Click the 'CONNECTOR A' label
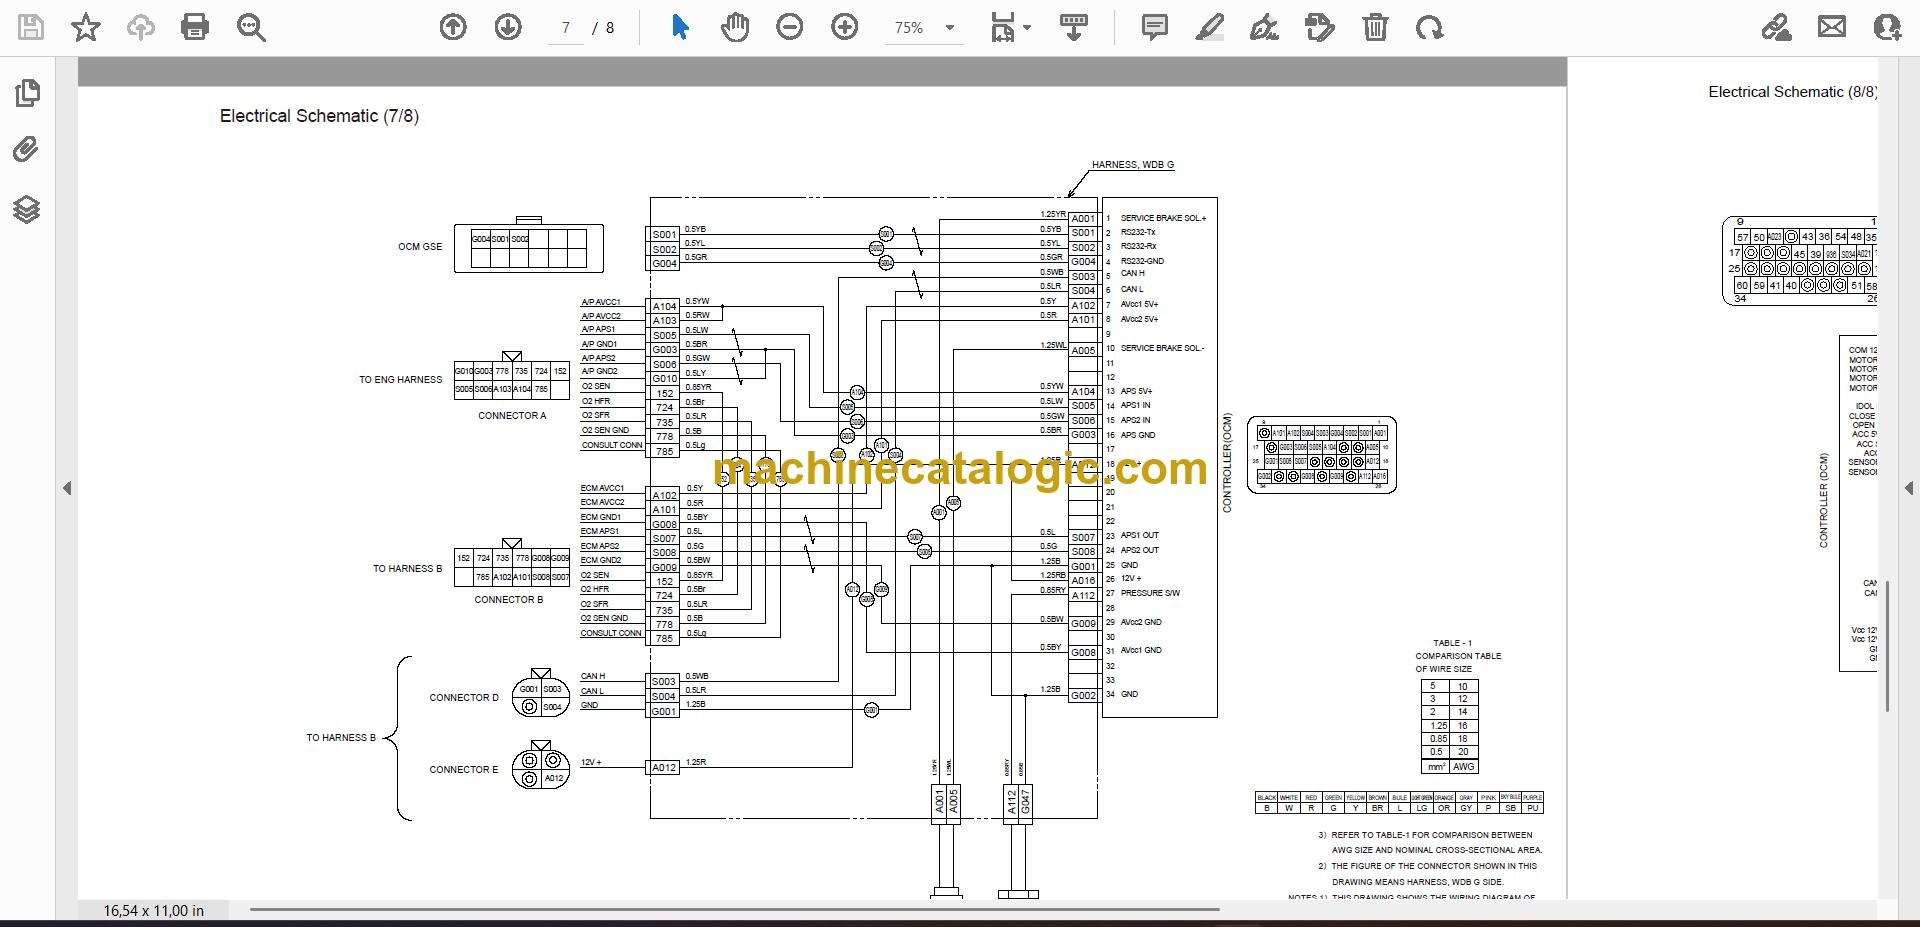This screenshot has width=1920, height=927. [x=512, y=416]
